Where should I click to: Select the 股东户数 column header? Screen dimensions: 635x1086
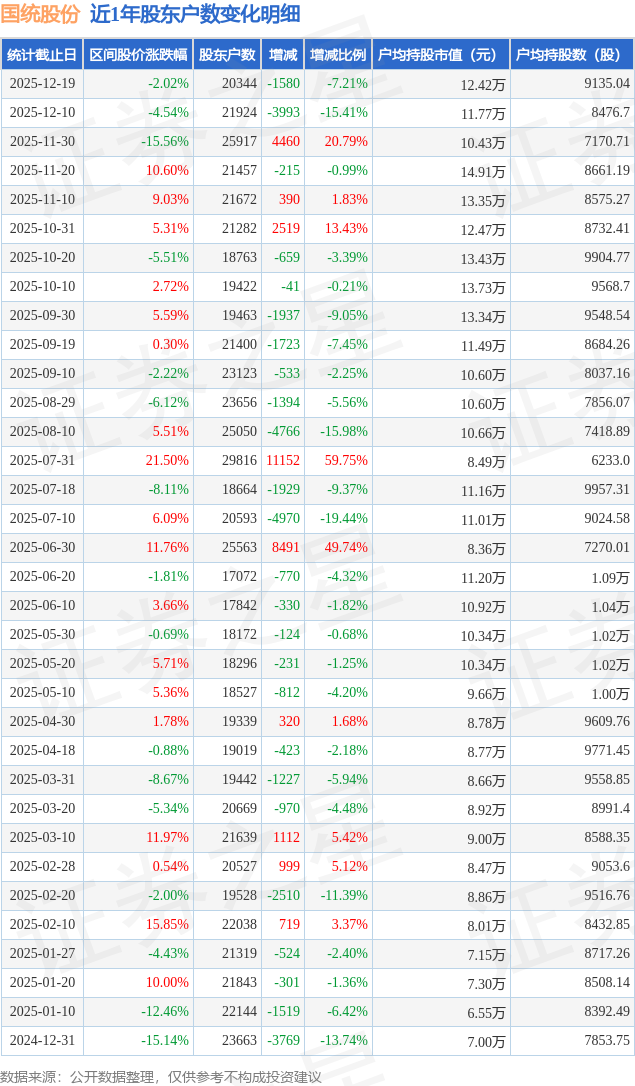click(x=226, y=55)
